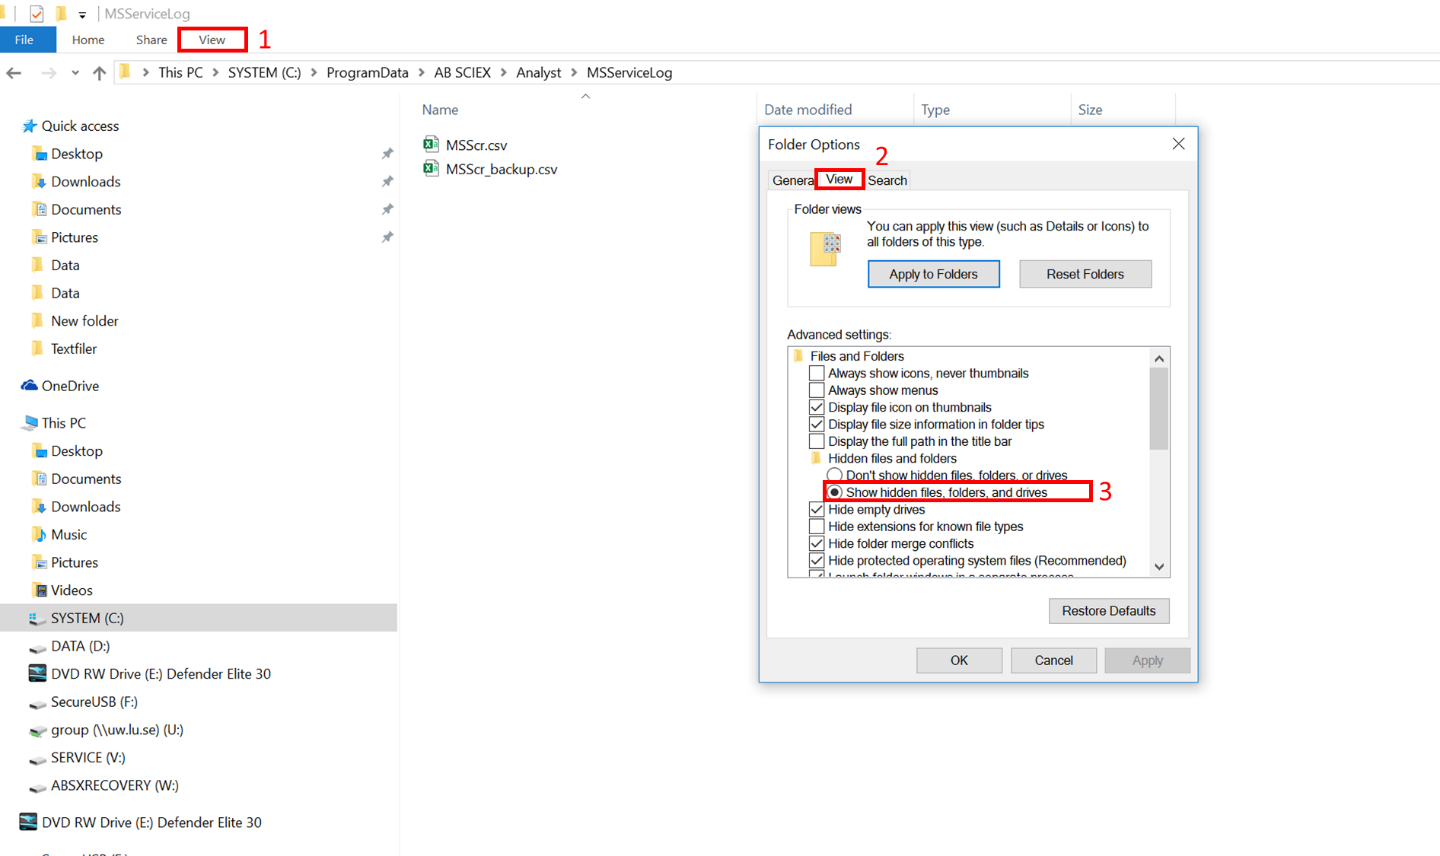Image resolution: width=1440 pixels, height=856 pixels.
Task: Select the DATA (D:) drive icon
Action: tap(38, 647)
